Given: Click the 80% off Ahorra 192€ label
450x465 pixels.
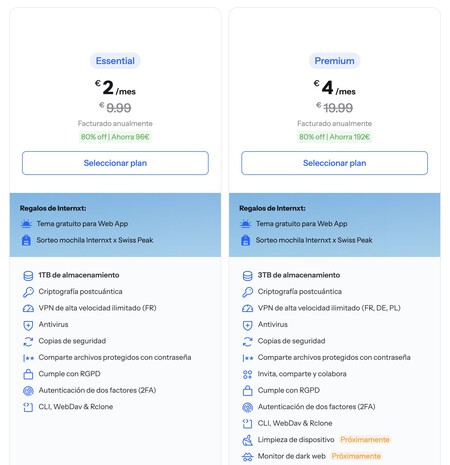Looking at the screenshot, I should point(334,137).
